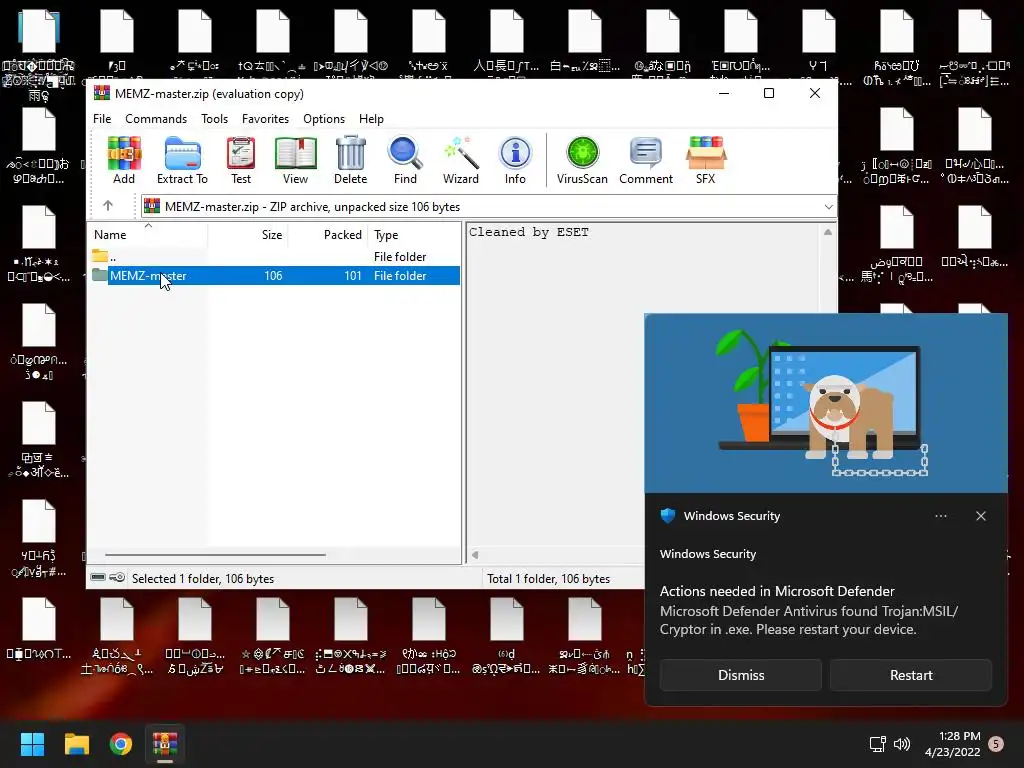
Task: Click the file list horizontal scrollbar
Action: (x=216, y=554)
